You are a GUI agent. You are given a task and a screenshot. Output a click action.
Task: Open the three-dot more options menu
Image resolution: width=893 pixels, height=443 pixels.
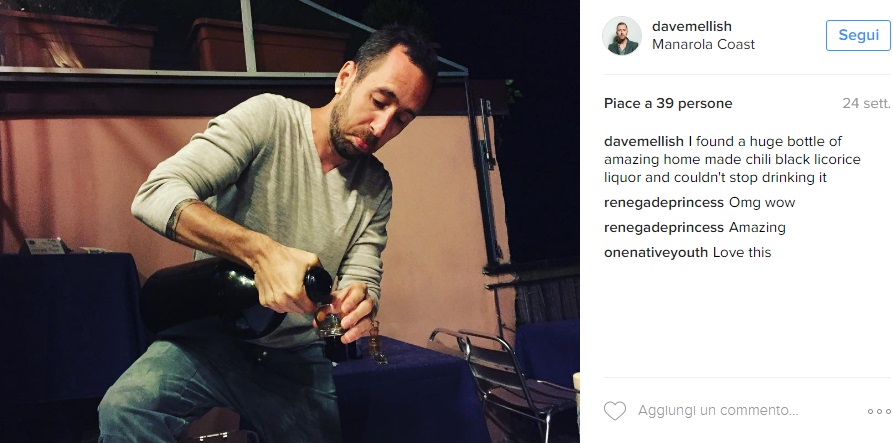(879, 411)
